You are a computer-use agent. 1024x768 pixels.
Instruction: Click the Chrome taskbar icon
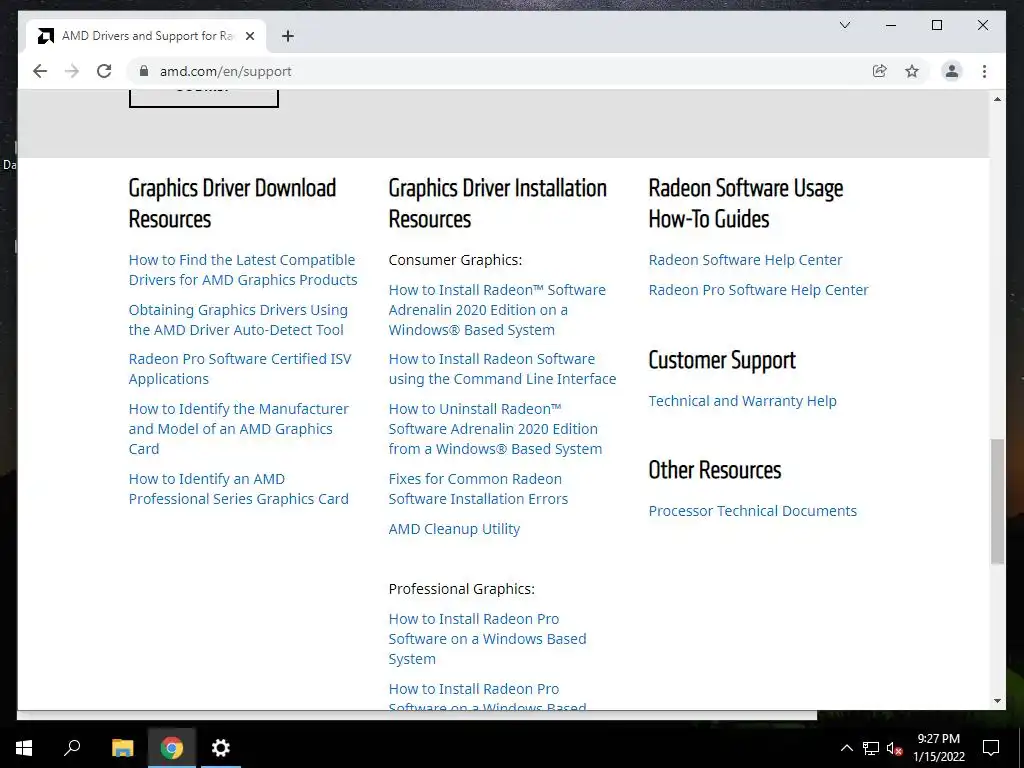click(x=171, y=748)
